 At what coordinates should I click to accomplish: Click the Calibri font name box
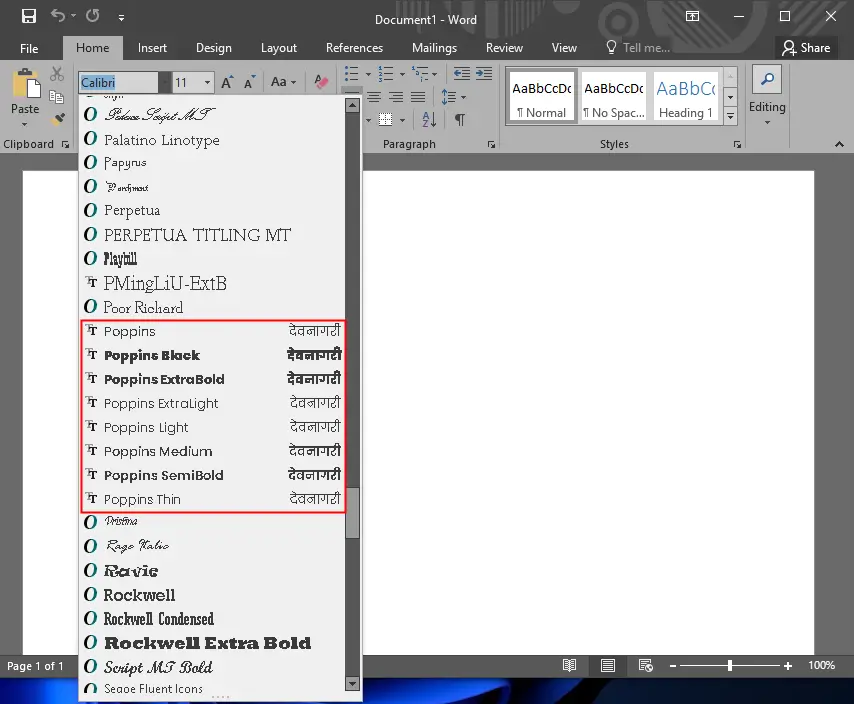click(119, 83)
